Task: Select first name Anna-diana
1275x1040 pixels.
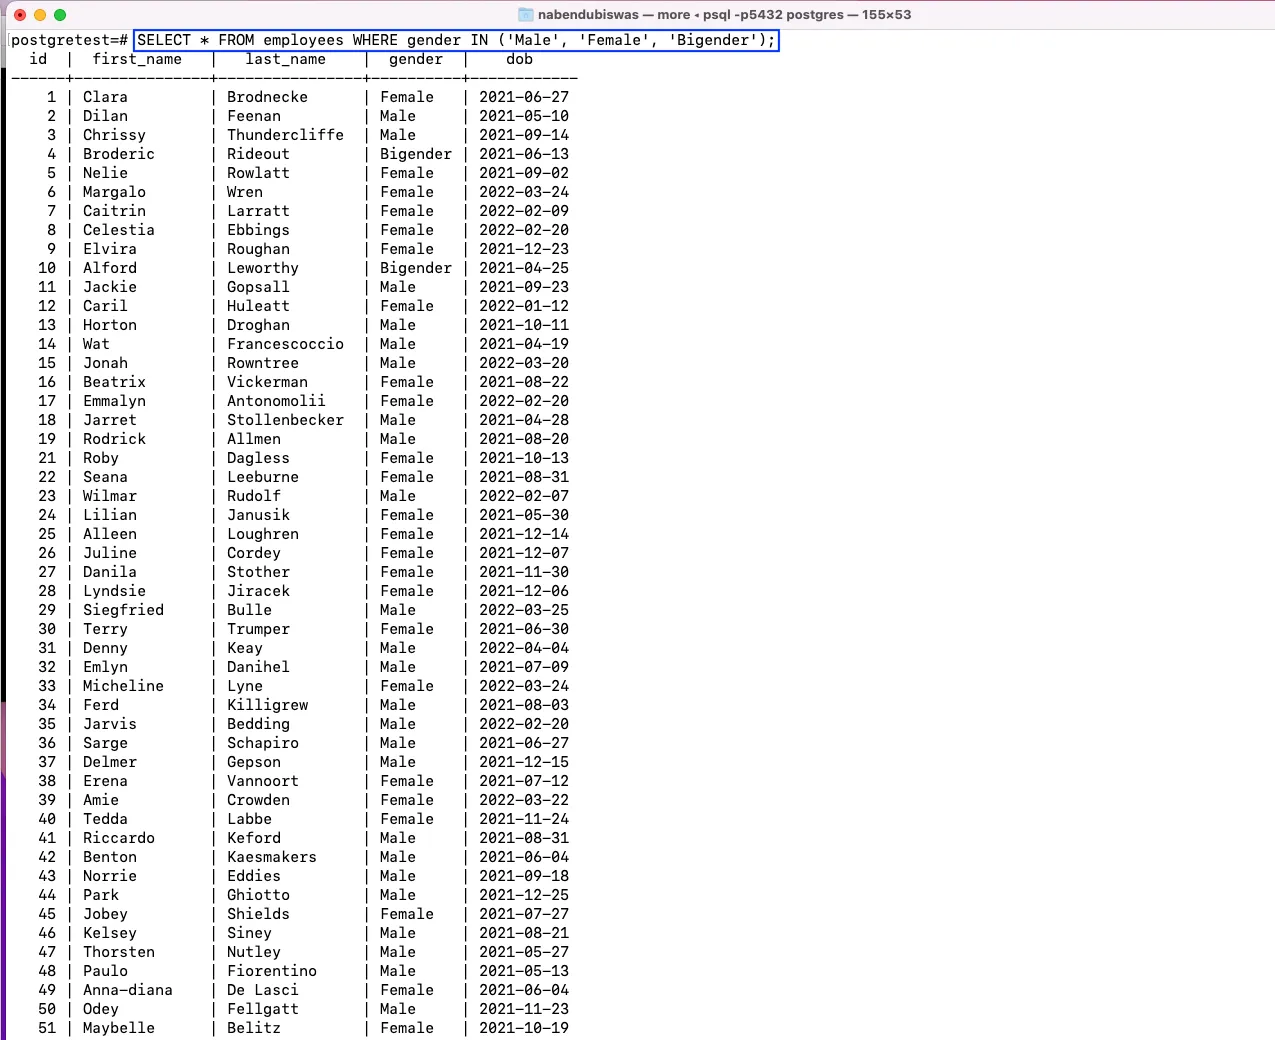Action: click(128, 990)
